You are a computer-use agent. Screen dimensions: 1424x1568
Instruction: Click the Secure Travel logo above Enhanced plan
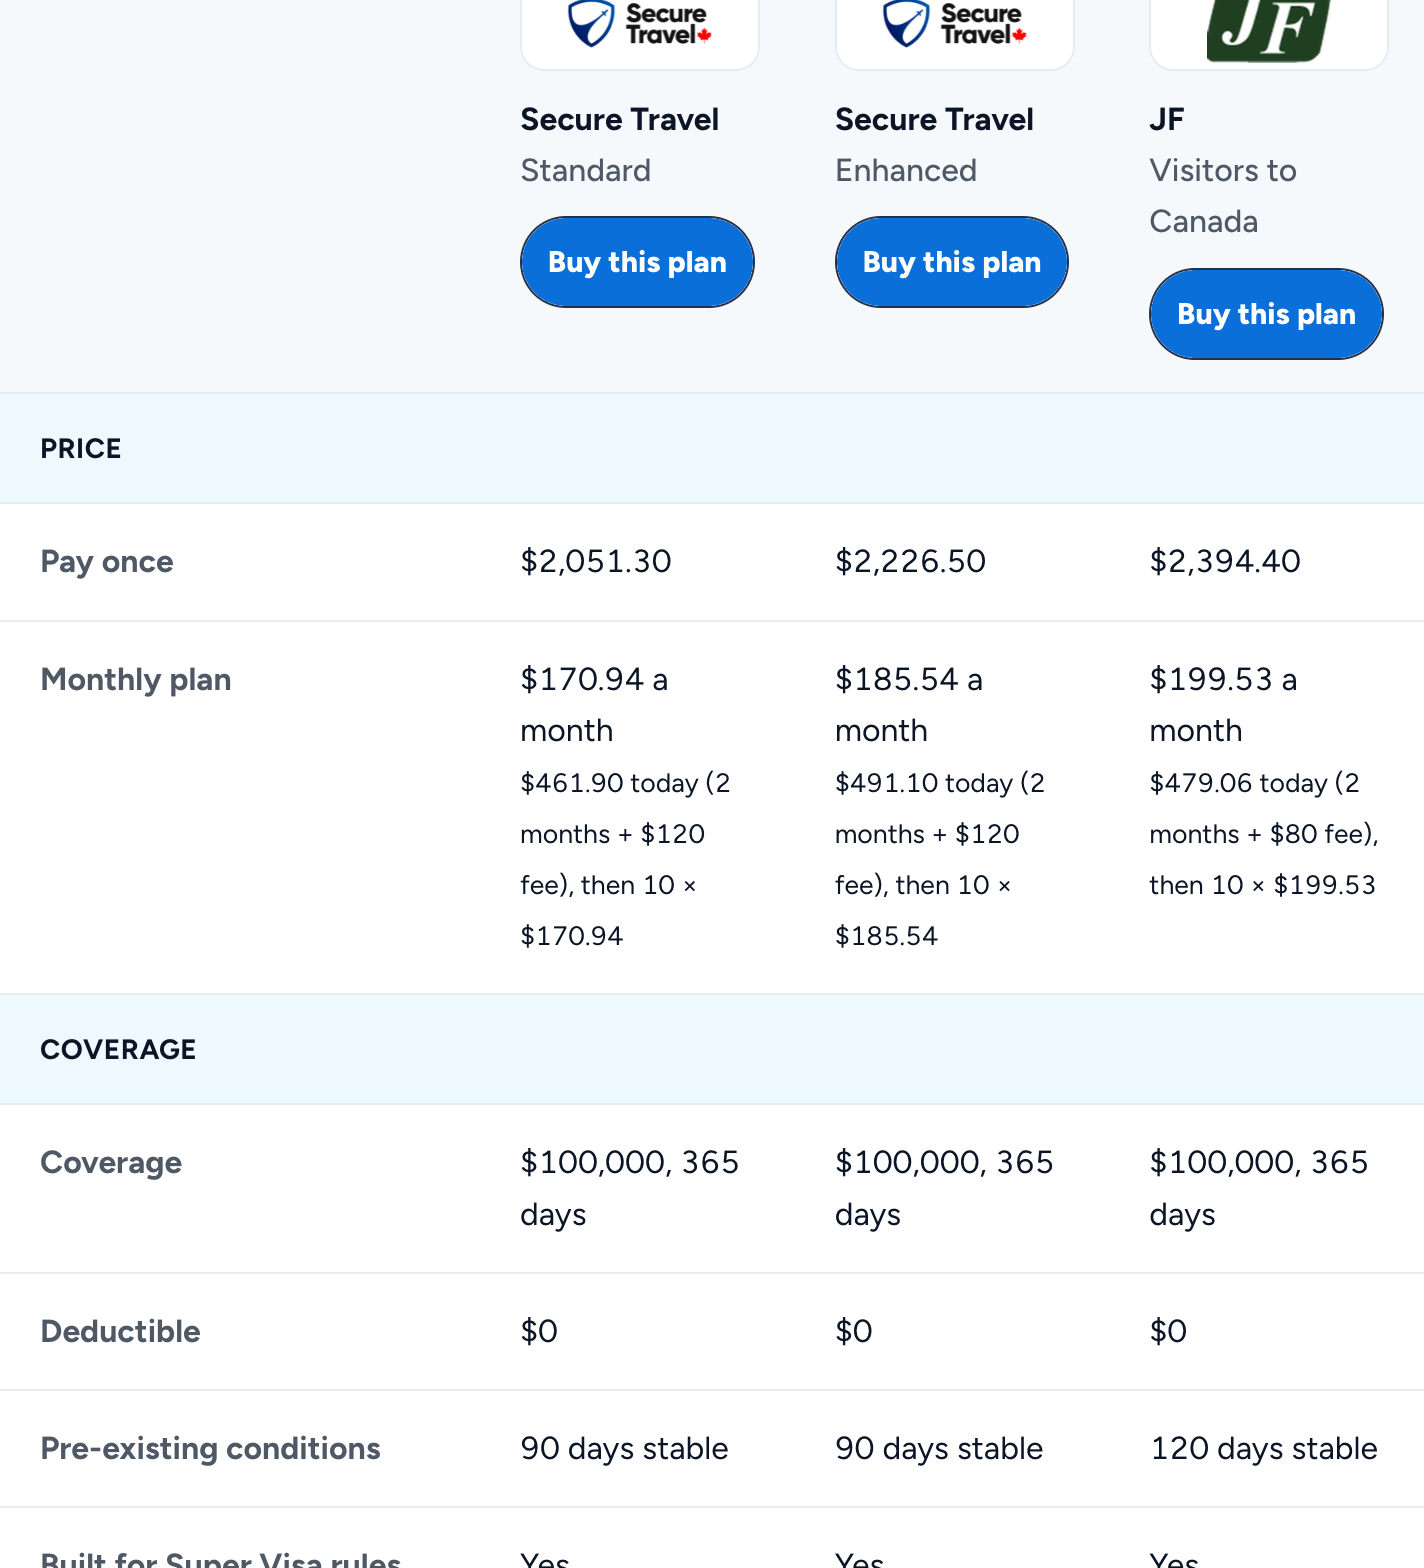(955, 25)
